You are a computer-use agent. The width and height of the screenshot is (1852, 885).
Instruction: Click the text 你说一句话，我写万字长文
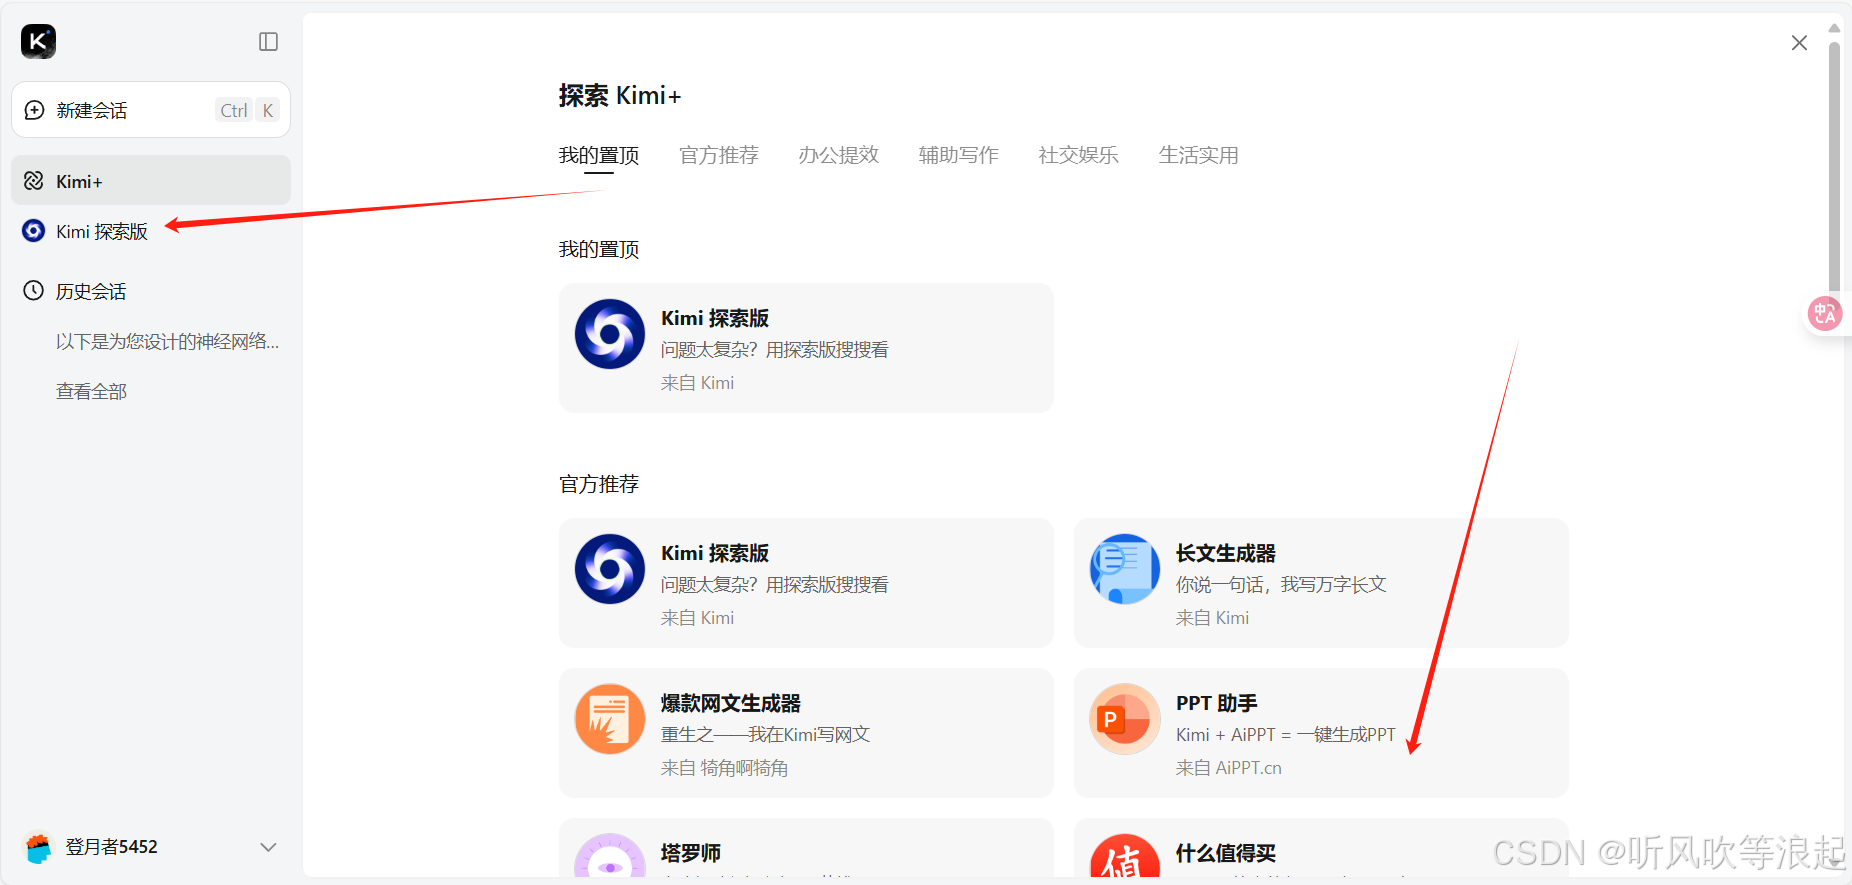coord(1281,584)
